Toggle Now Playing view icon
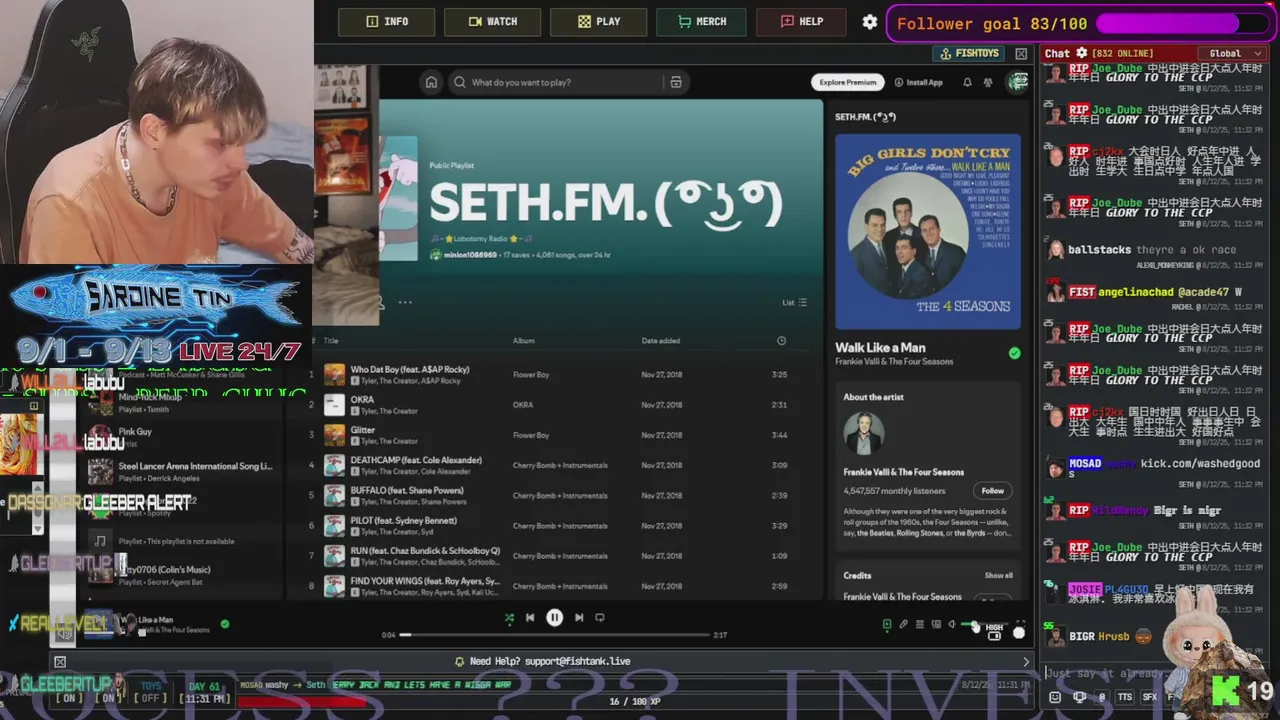Image resolution: width=1280 pixels, height=720 pixels. coord(886,625)
